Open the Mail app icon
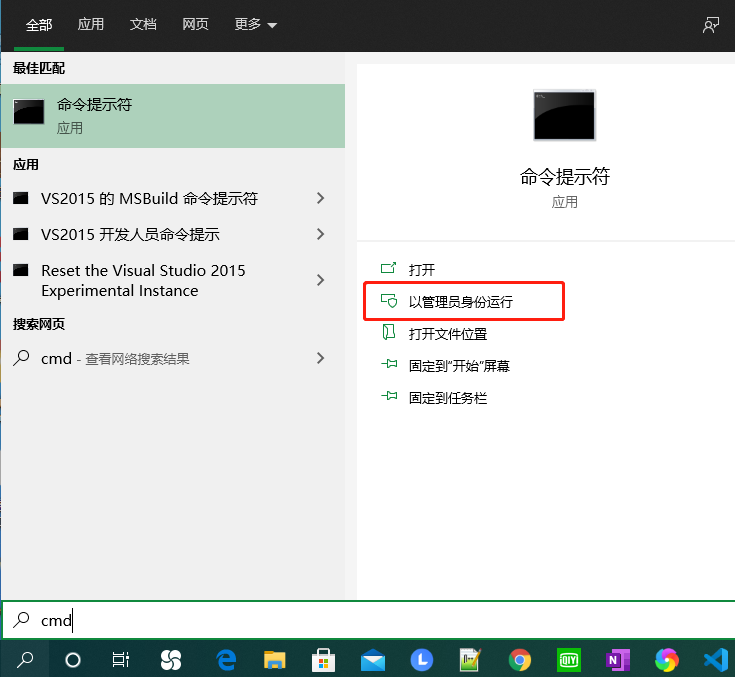The width and height of the screenshot is (735, 677). 373,659
